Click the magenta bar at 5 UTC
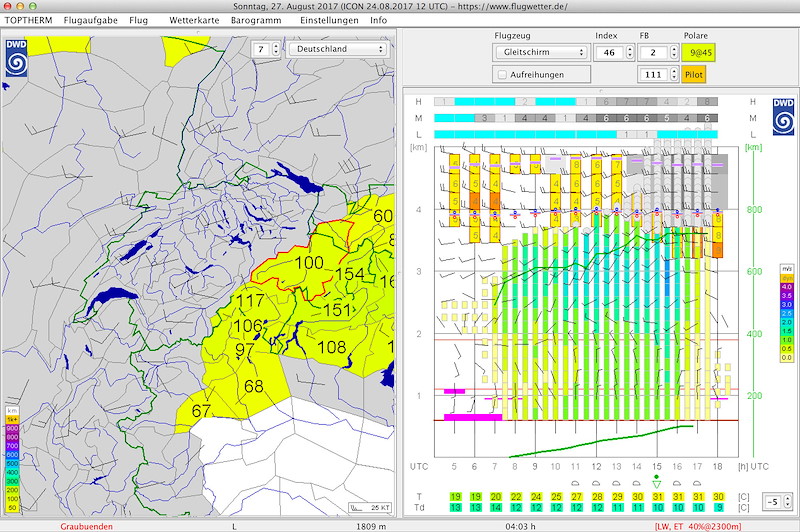The image size is (800, 532). coord(455,392)
